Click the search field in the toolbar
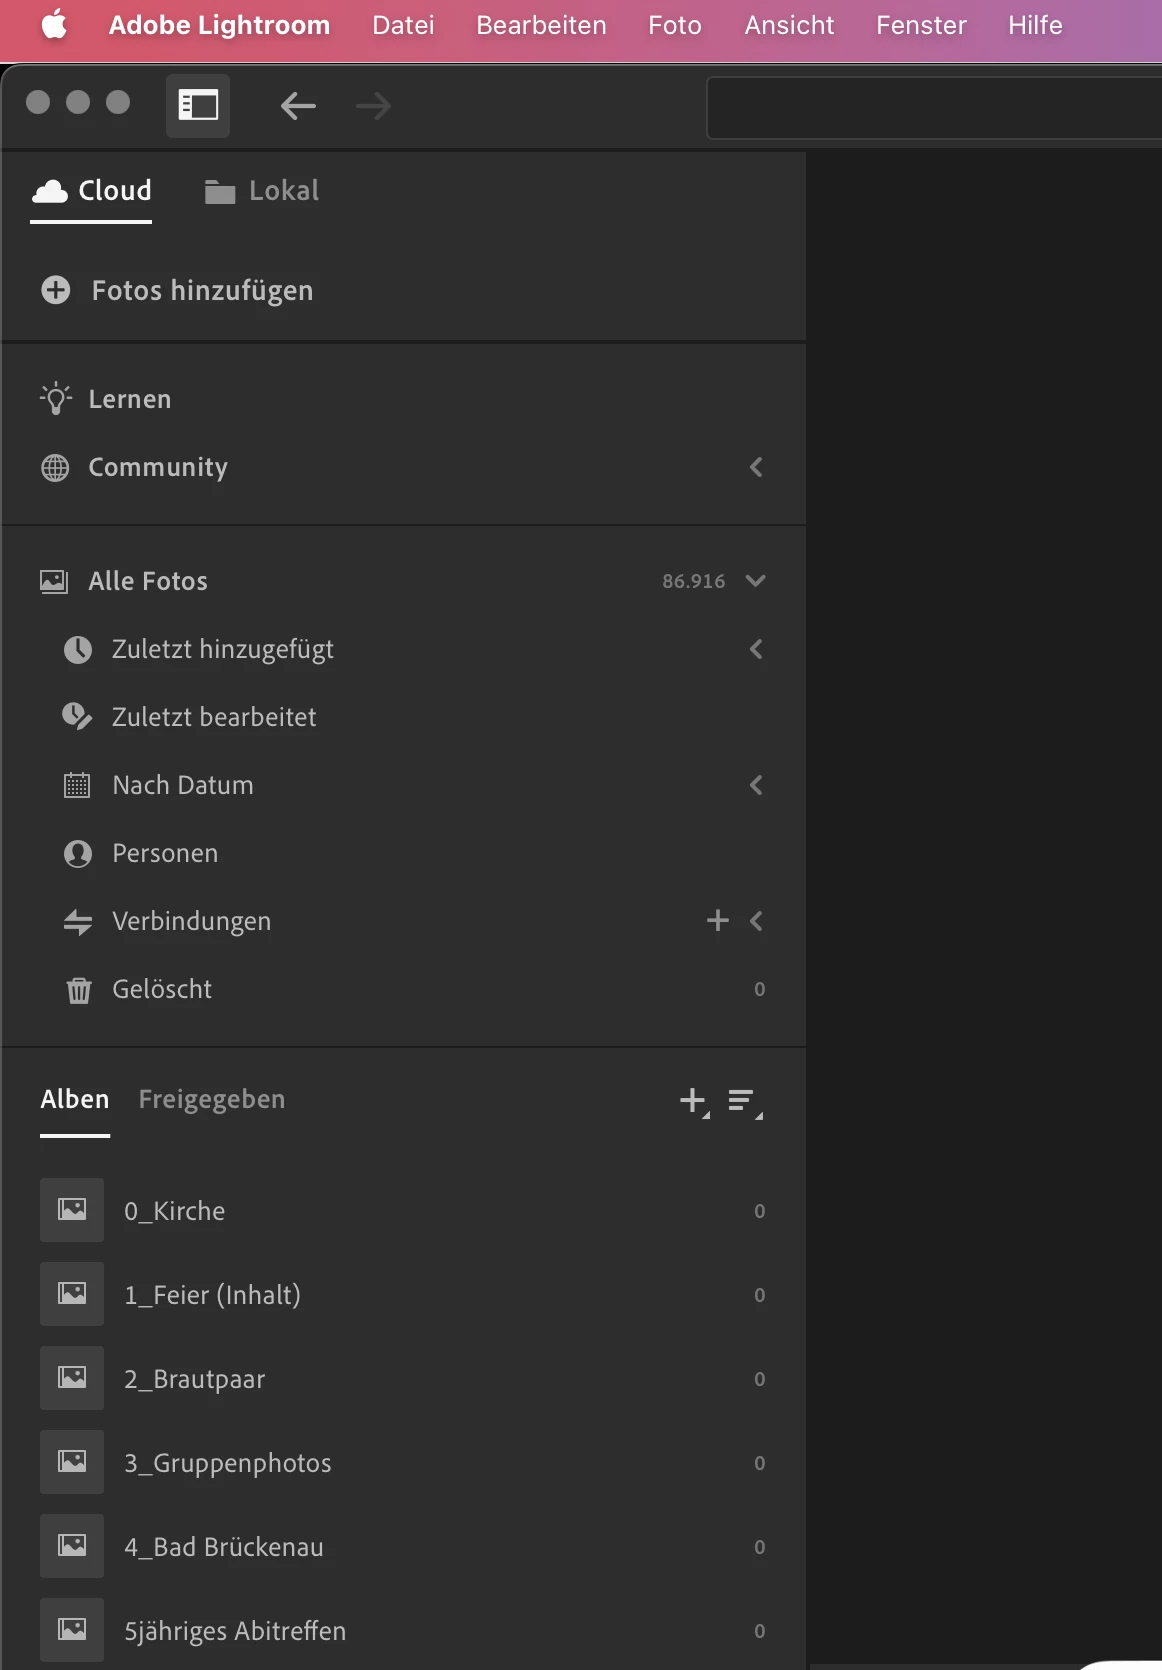This screenshot has height=1670, width=1162. (x=934, y=107)
